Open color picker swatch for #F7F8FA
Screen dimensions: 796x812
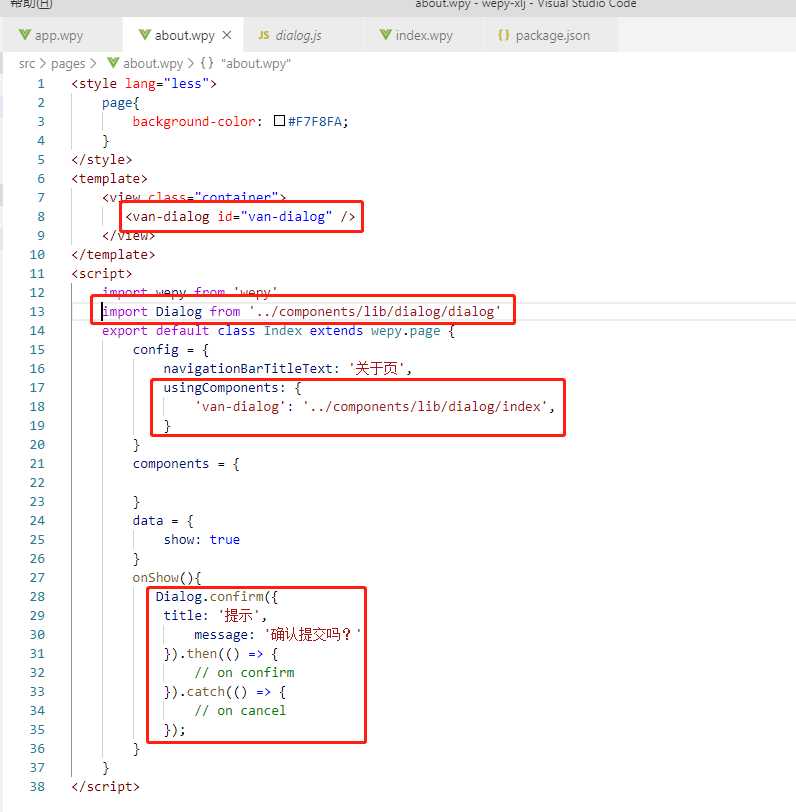(279, 121)
